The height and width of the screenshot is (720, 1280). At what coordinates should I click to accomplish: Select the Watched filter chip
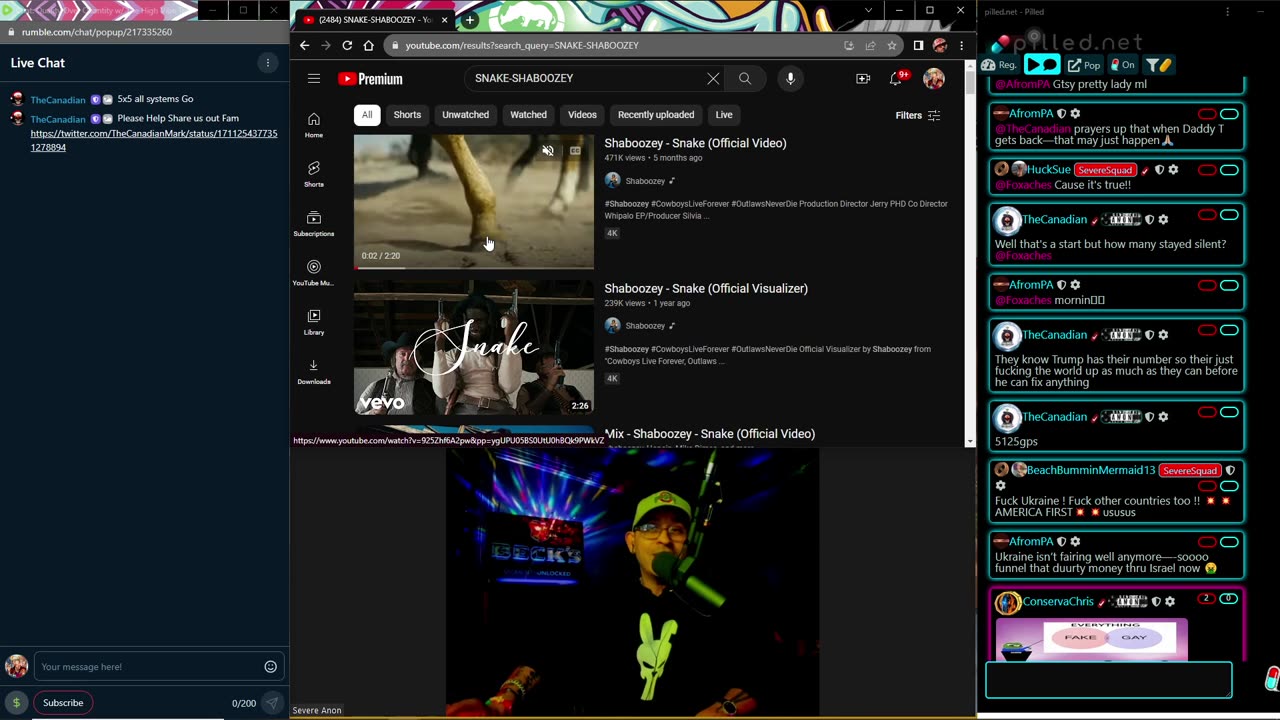point(528,115)
